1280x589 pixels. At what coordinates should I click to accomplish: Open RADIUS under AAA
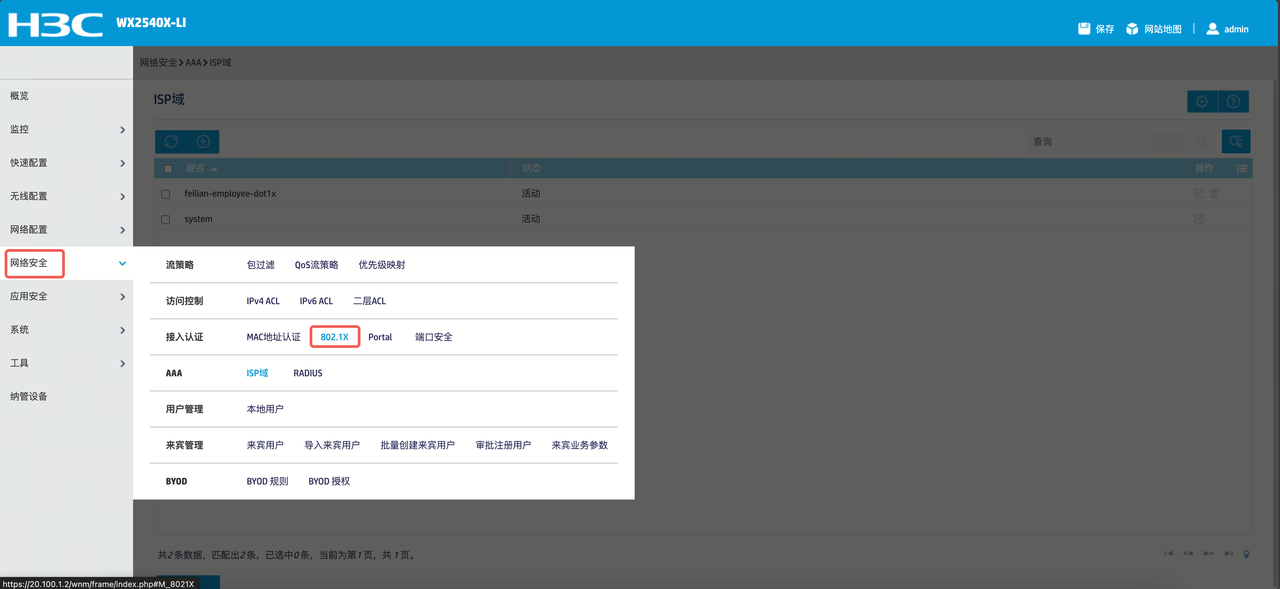coord(308,373)
